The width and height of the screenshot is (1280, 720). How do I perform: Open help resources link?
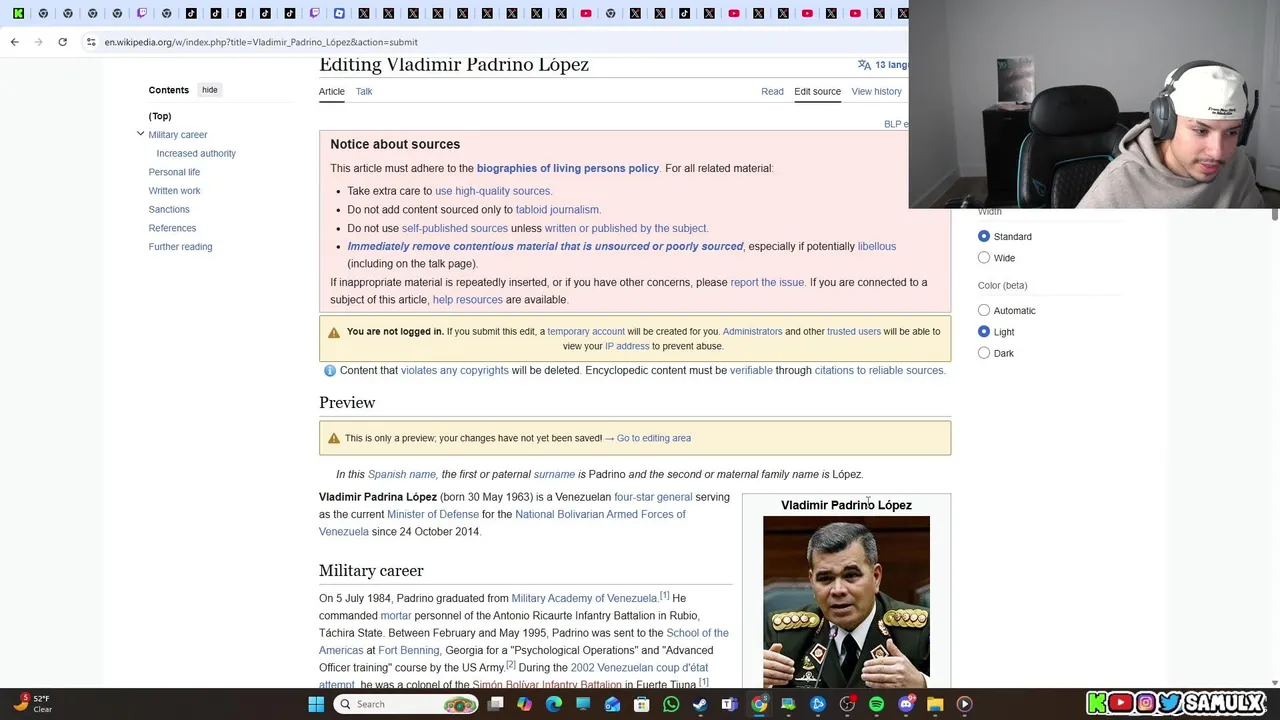pyautogui.click(x=467, y=300)
